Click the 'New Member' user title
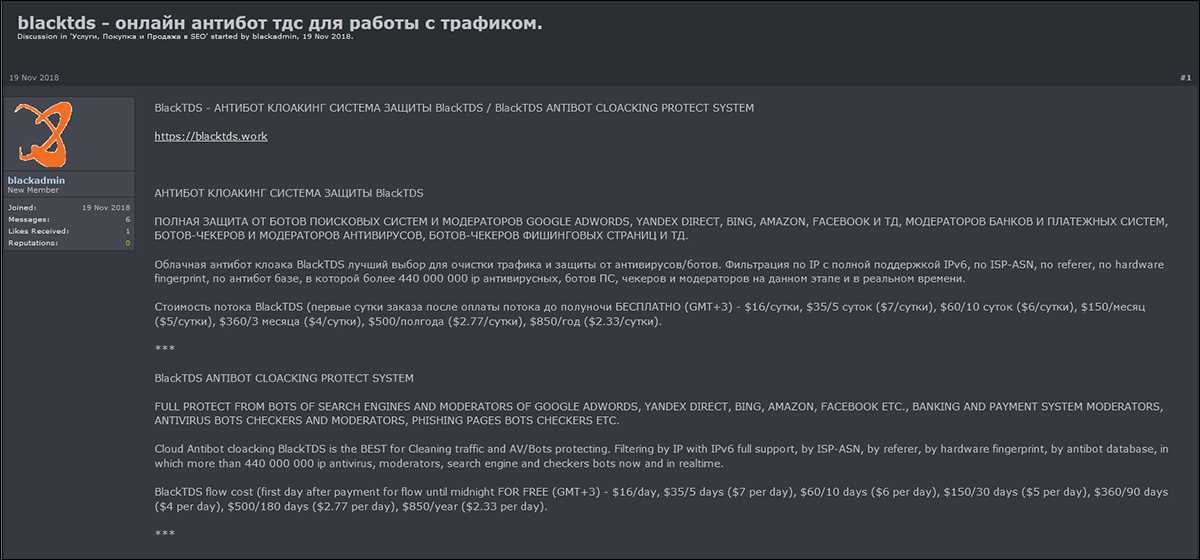This screenshot has width=1200, height=560. 31,190
